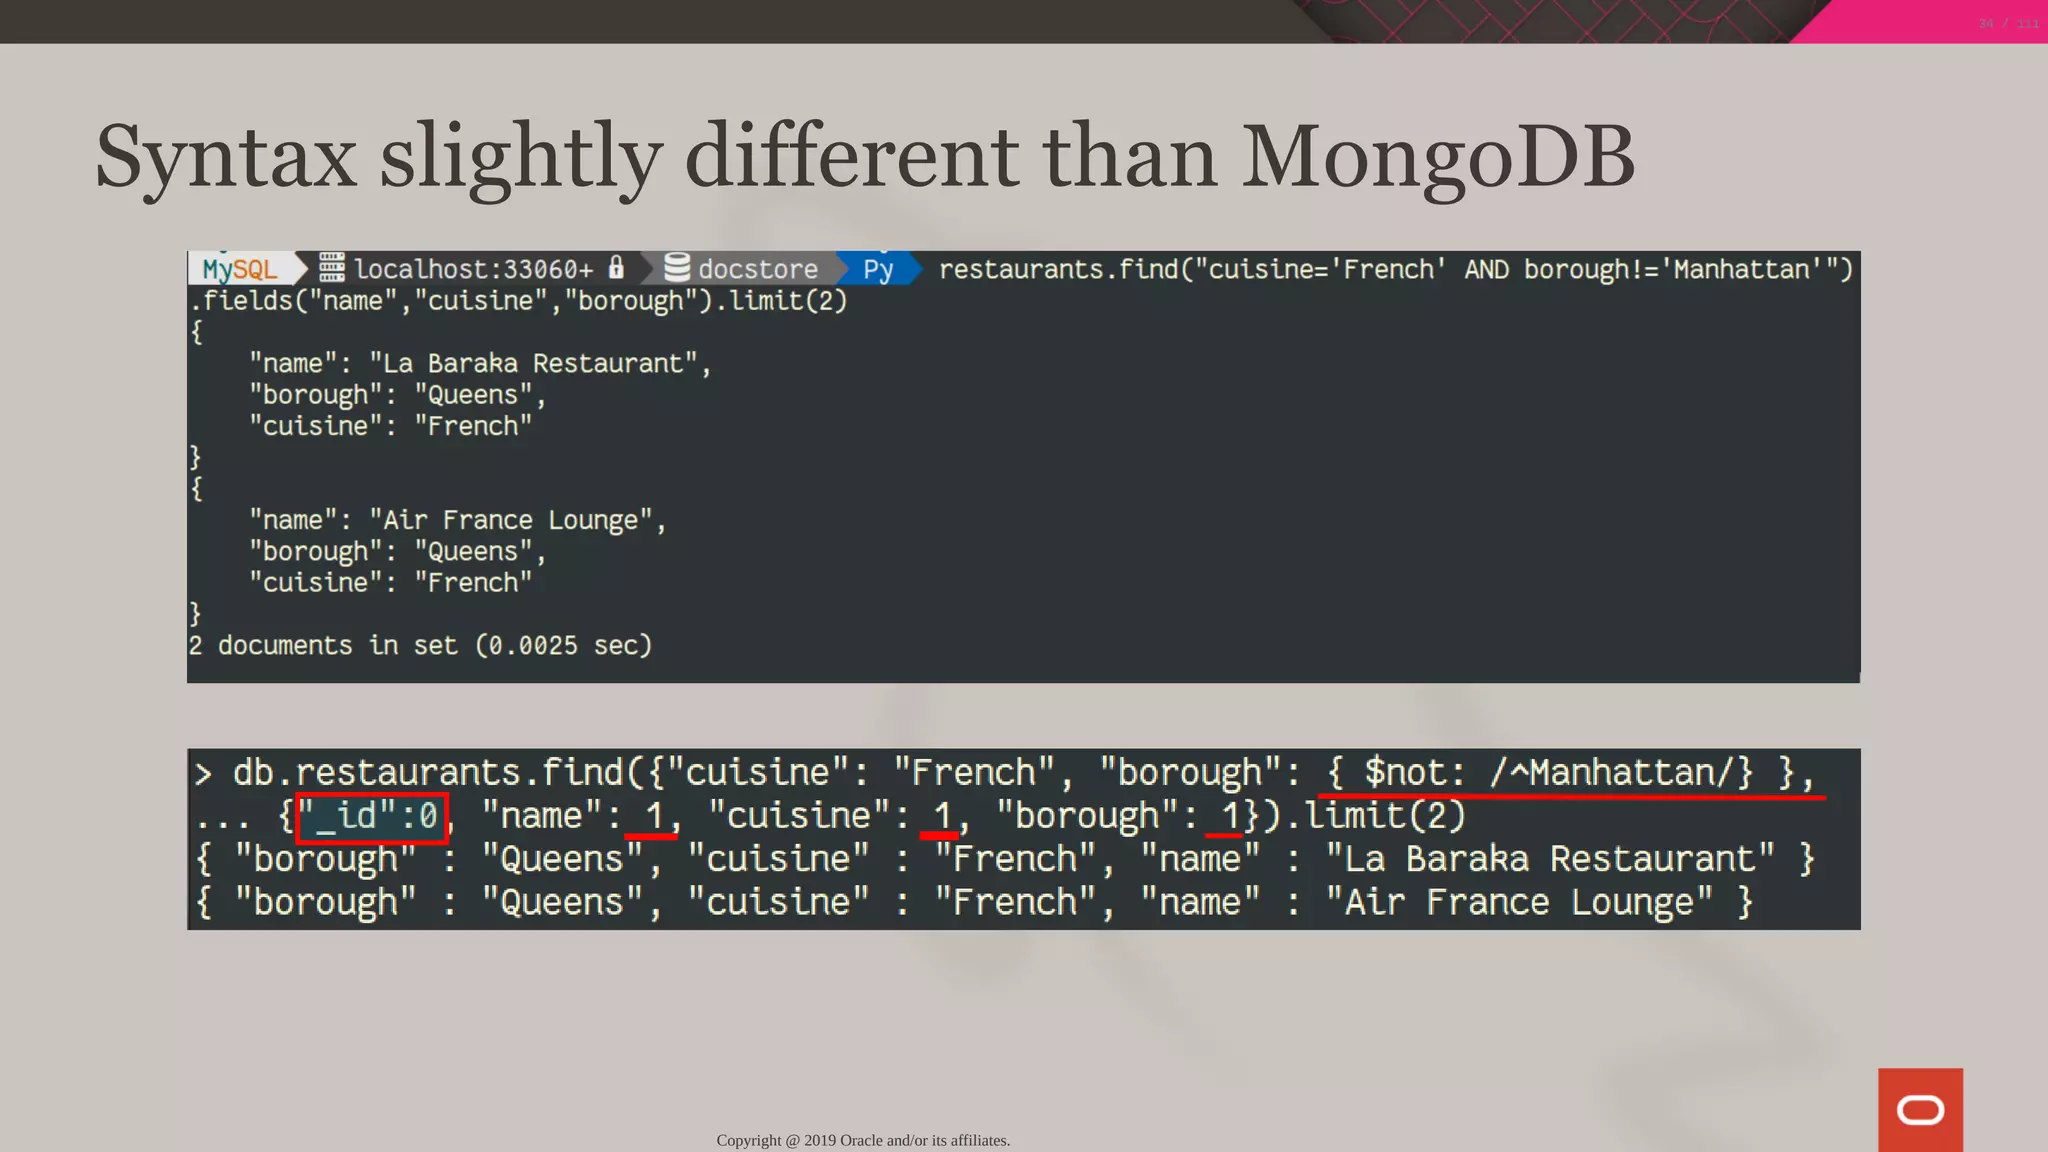Click the localhost:33060+ host label

point(473,269)
